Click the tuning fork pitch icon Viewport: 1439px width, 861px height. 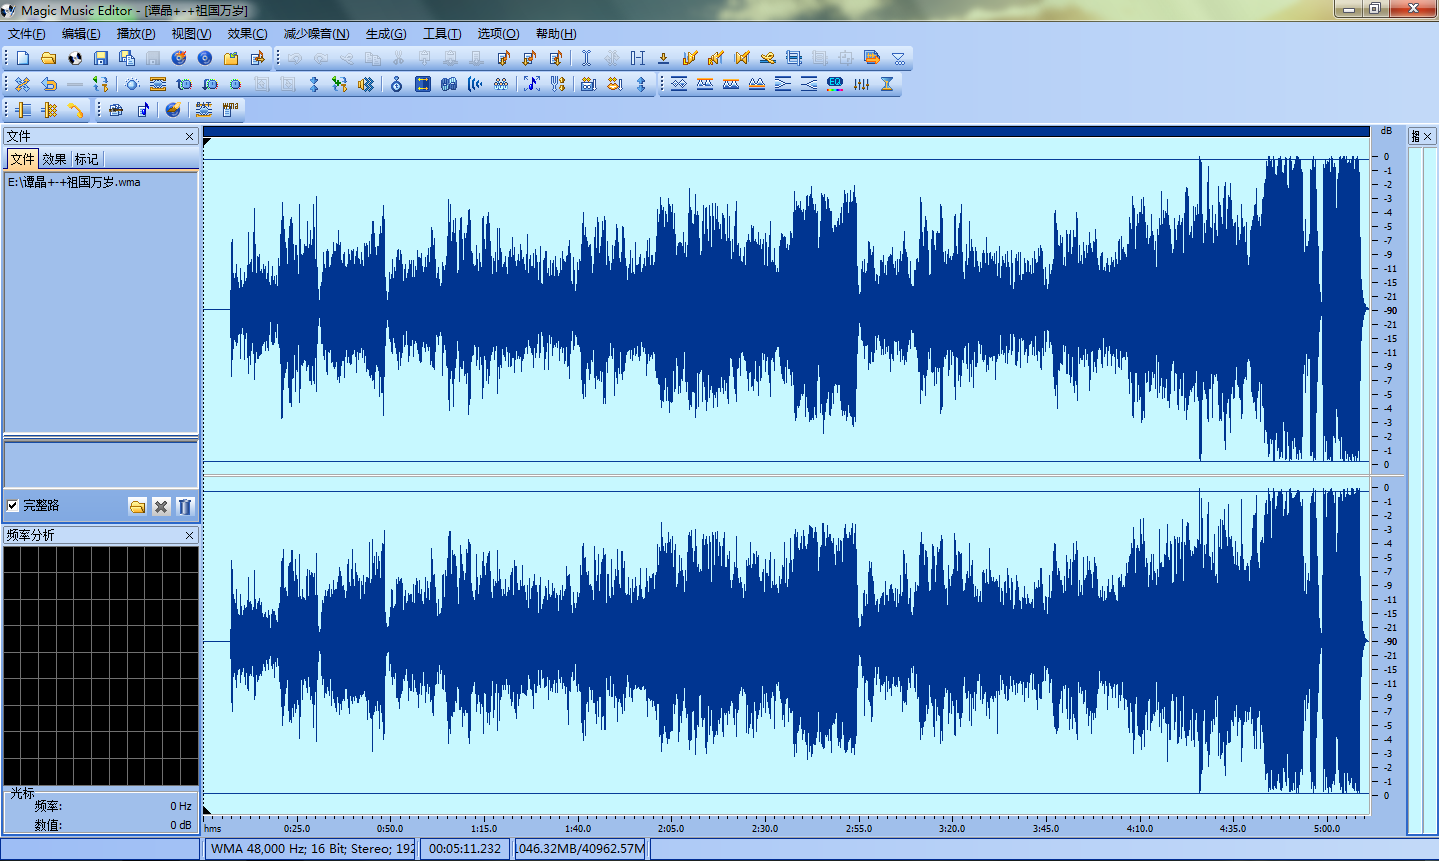(x=558, y=84)
